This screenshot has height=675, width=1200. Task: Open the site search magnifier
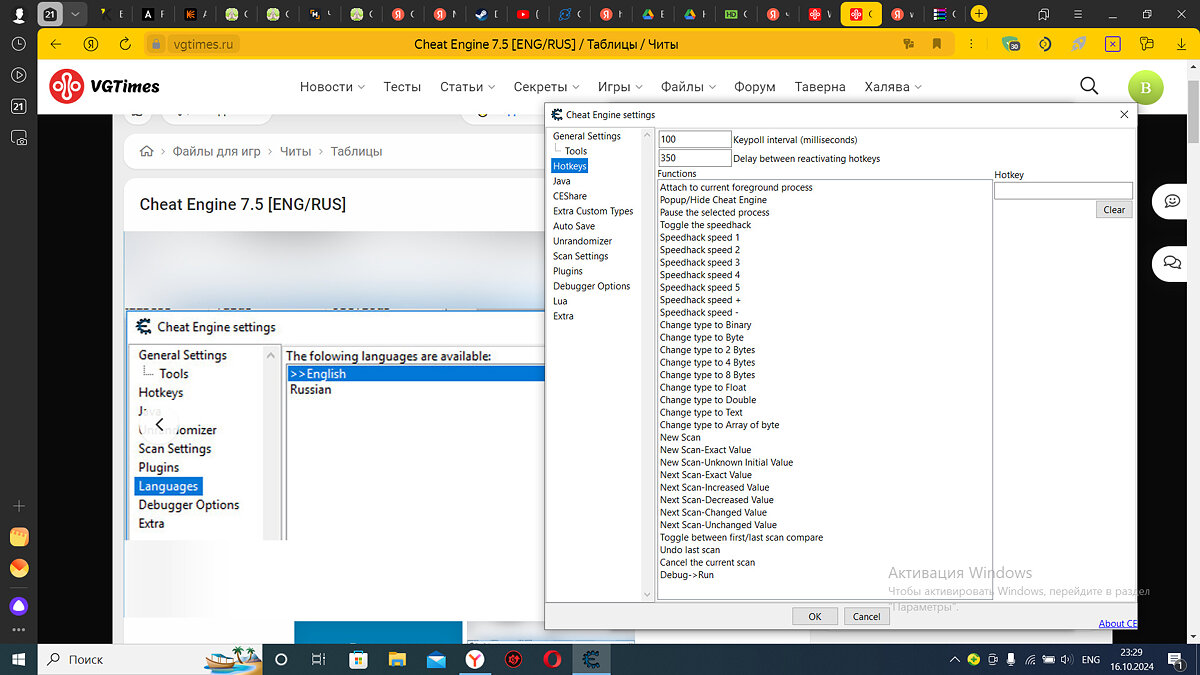pyautogui.click(x=1089, y=87)
